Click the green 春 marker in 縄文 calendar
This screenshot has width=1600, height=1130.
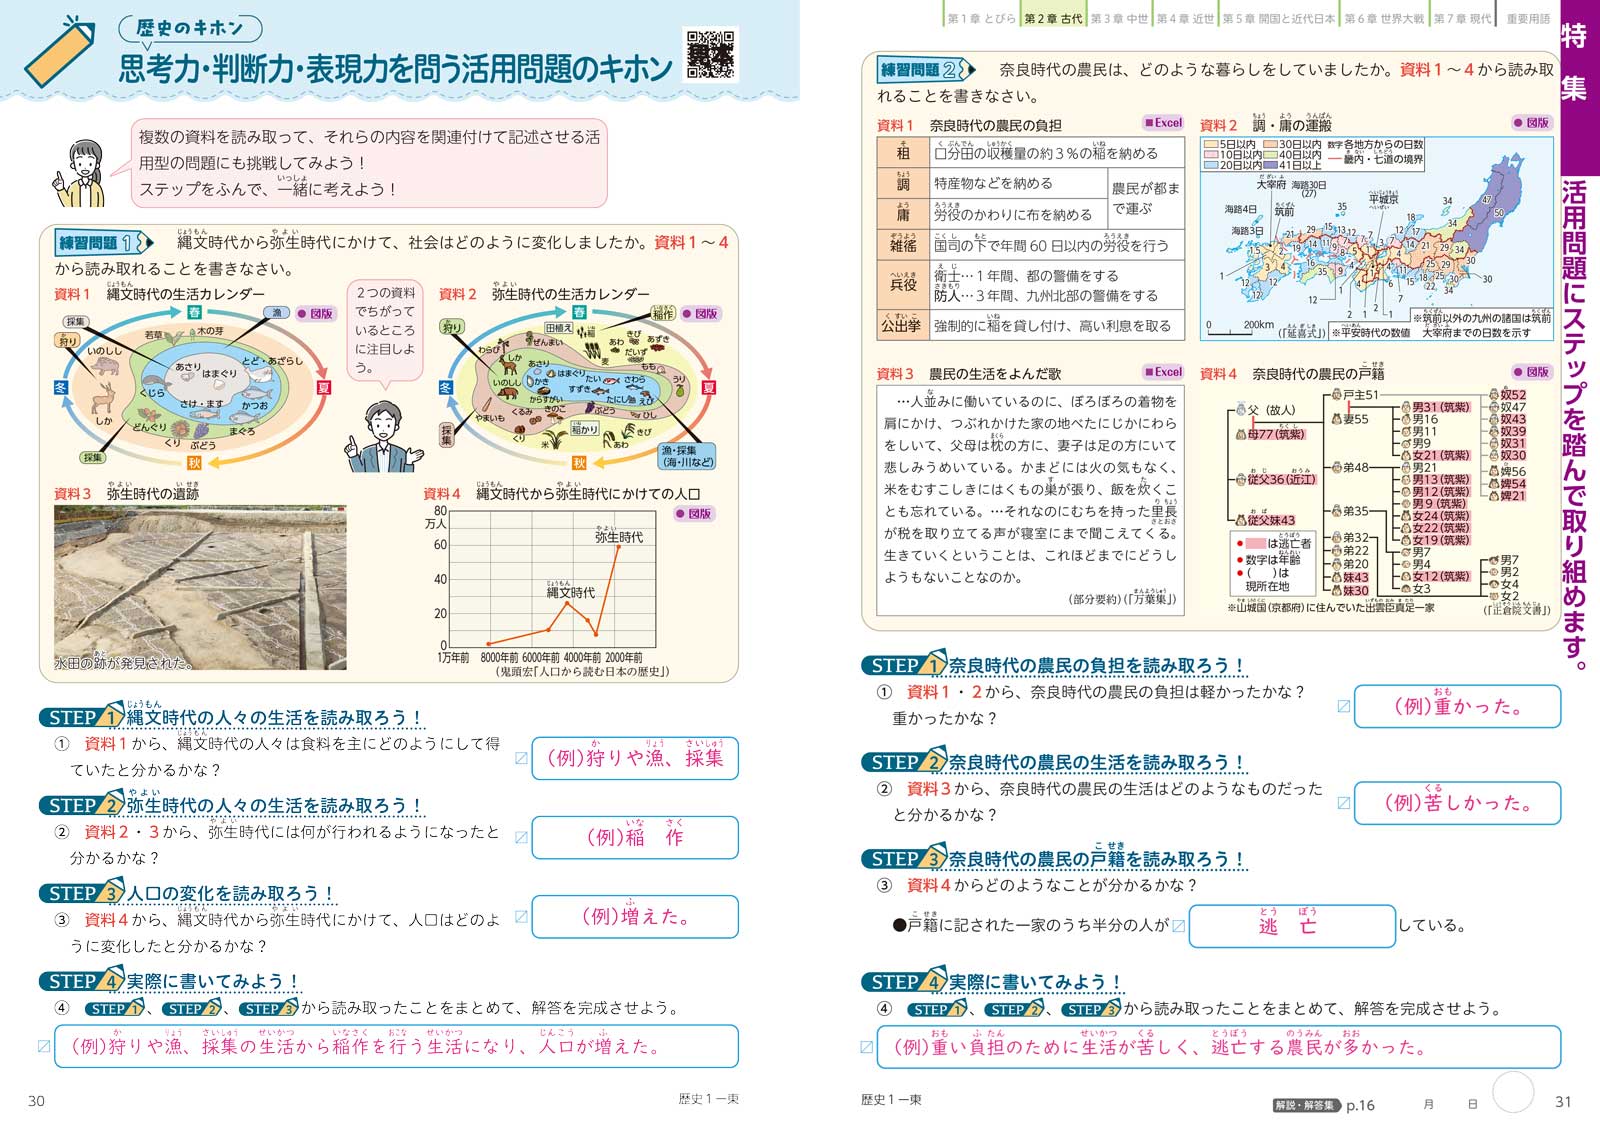point(194,312)
